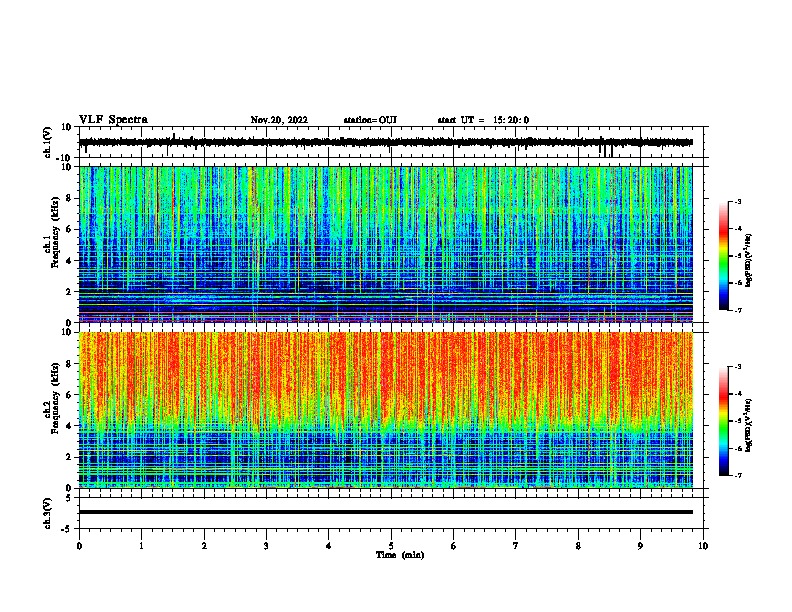Click the "station=OUJ" label

[x=370, y=120]
